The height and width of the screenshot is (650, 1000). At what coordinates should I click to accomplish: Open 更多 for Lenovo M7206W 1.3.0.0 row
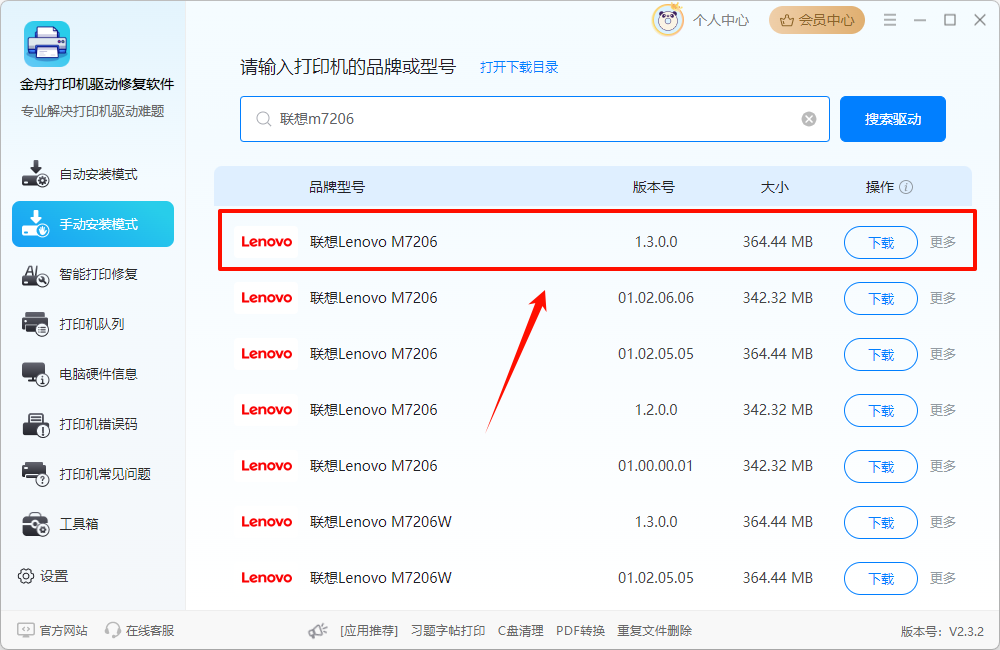(942, 522)
